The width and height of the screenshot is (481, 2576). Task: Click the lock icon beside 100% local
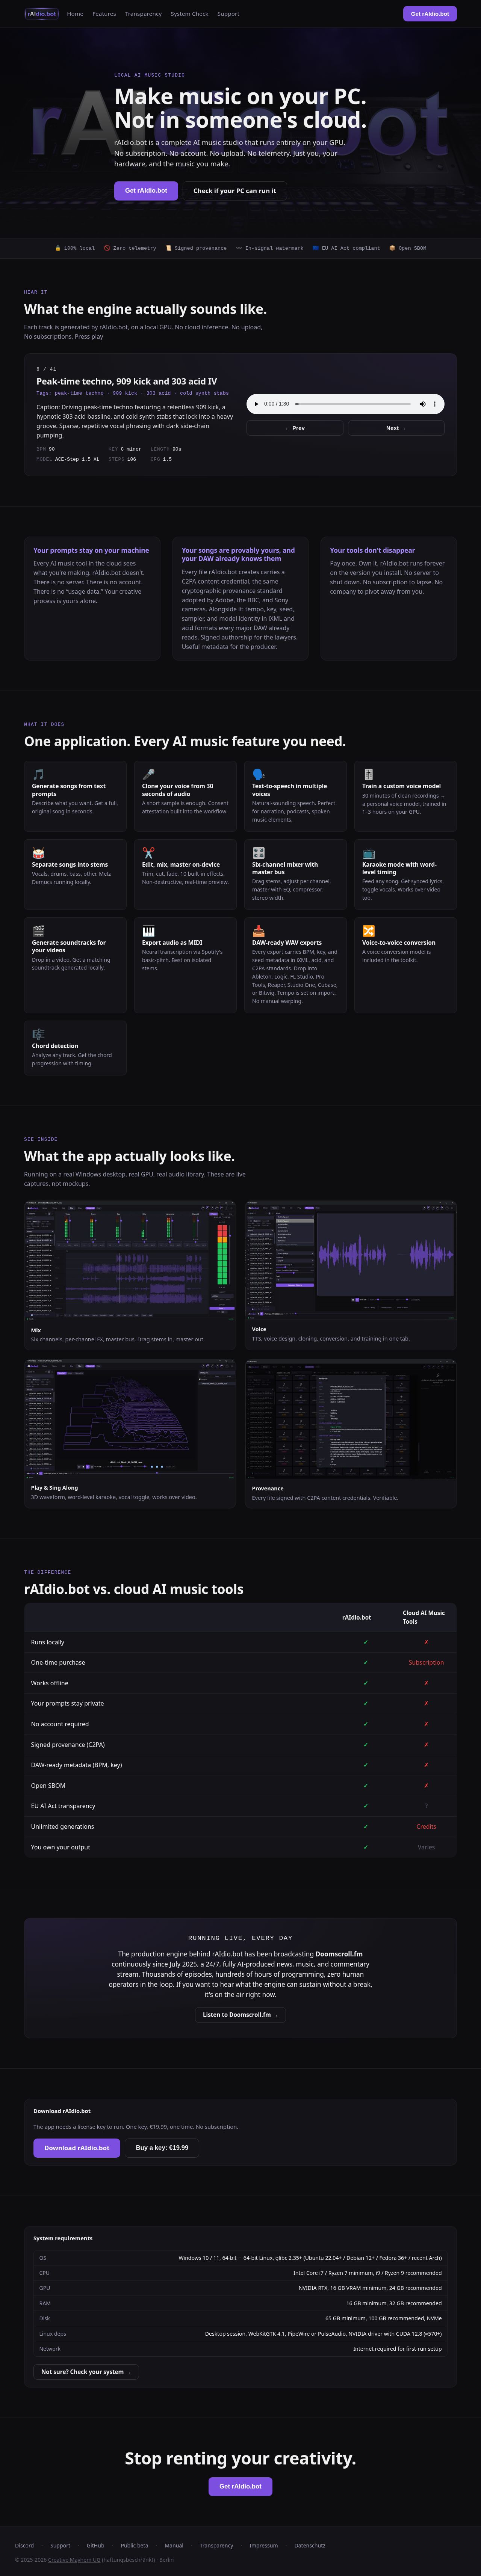(58, 248)
